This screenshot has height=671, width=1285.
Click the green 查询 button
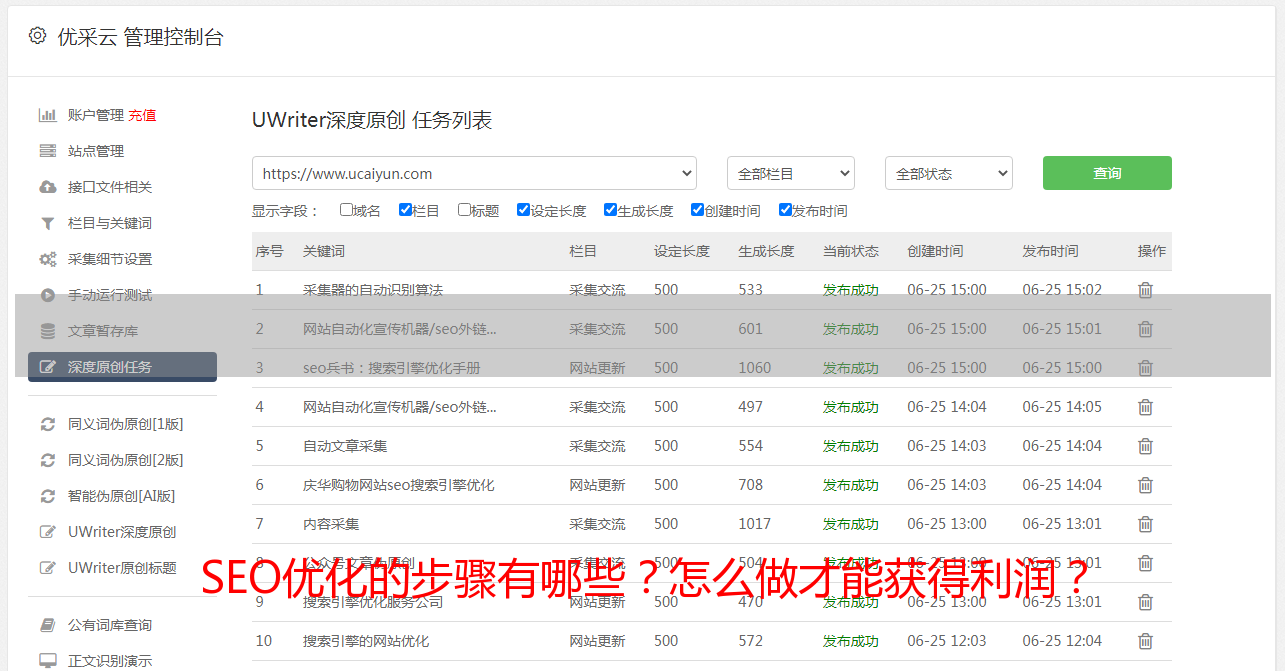coord(1107,173)
